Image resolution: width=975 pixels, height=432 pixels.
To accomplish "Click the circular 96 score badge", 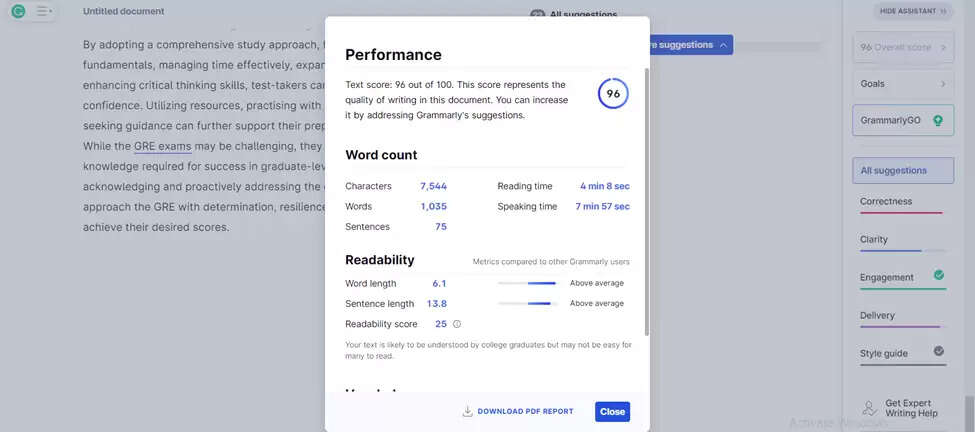I will [613, 93].
